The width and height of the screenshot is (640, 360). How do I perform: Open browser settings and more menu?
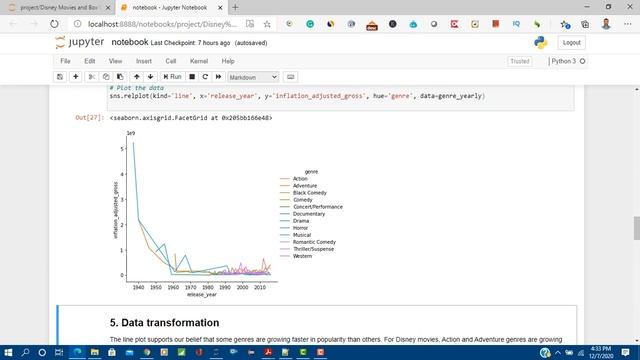628,24
